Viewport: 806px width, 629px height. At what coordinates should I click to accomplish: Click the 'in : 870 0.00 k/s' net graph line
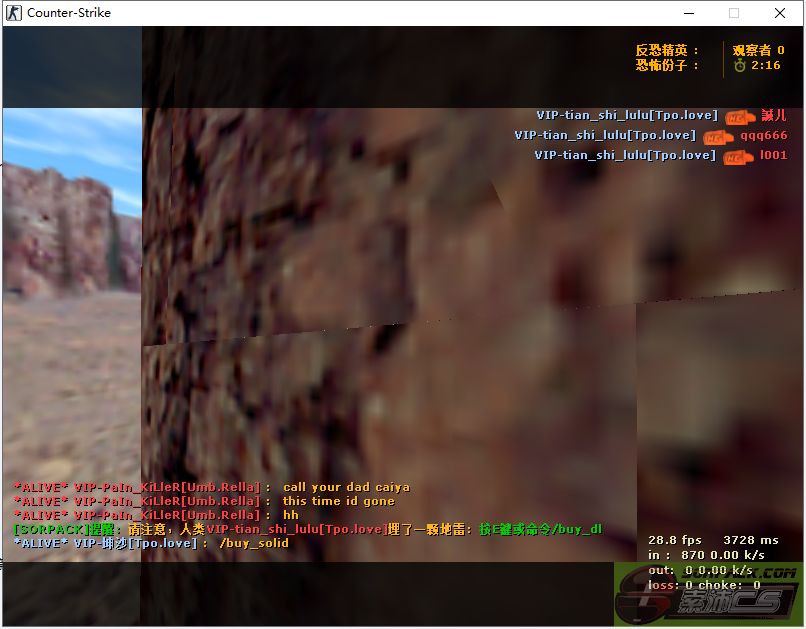(706, 555)
